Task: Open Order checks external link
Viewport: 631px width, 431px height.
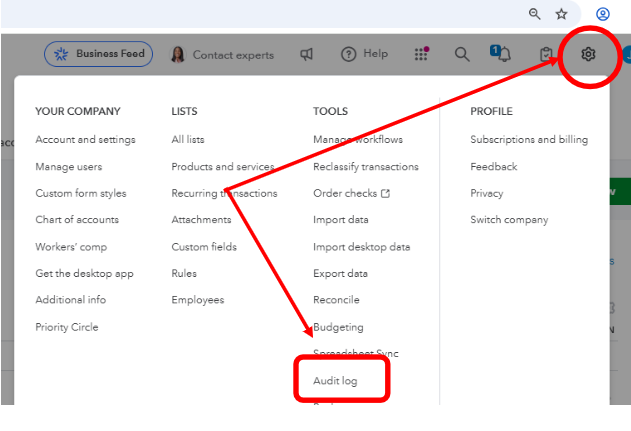Action: coord(352,194)
